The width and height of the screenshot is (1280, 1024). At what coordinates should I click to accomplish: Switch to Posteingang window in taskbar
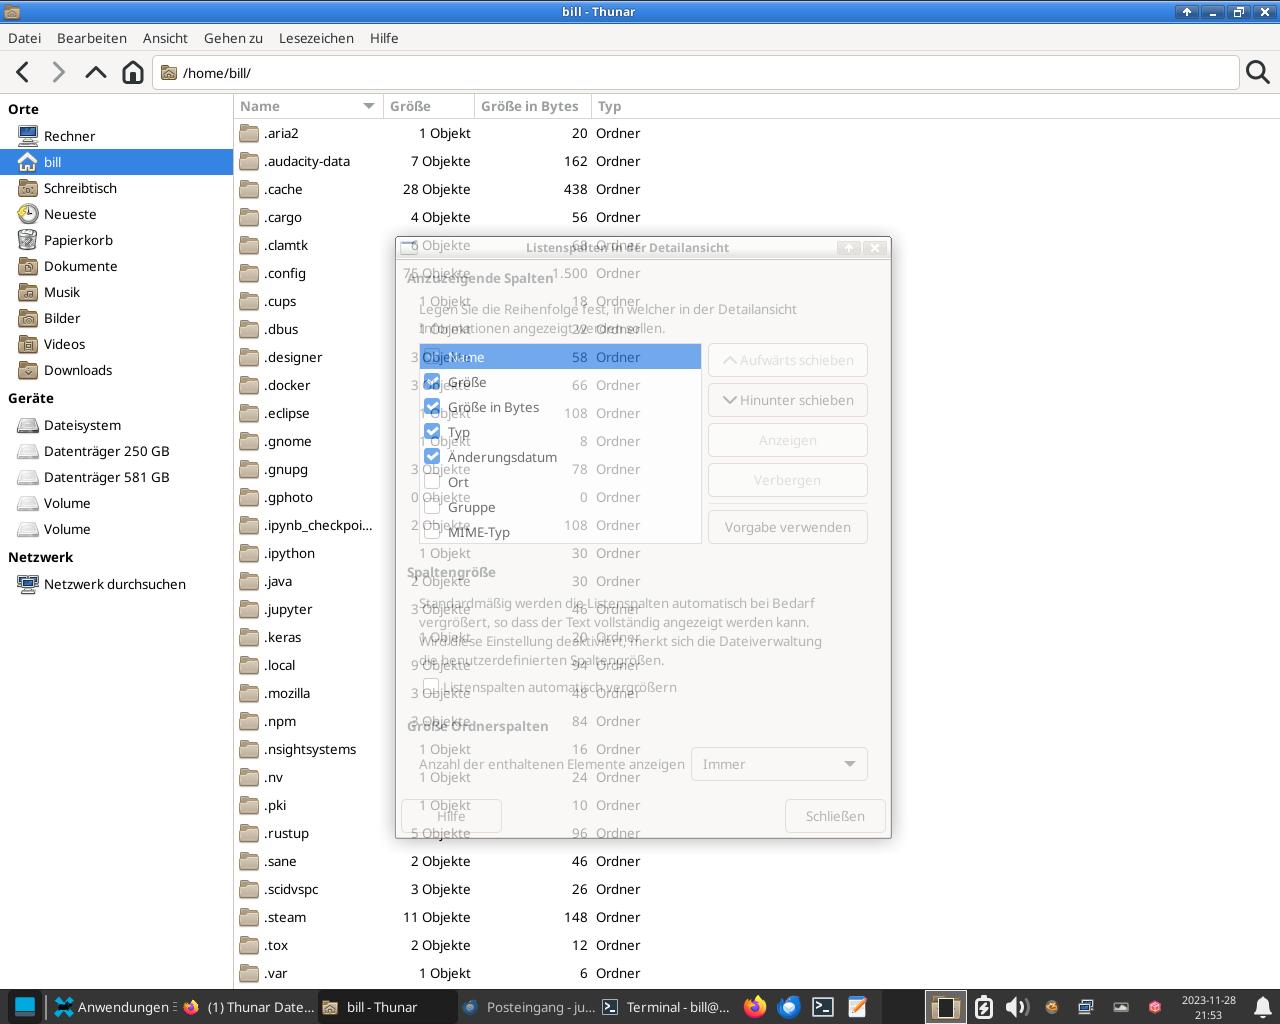(528, 1007)
